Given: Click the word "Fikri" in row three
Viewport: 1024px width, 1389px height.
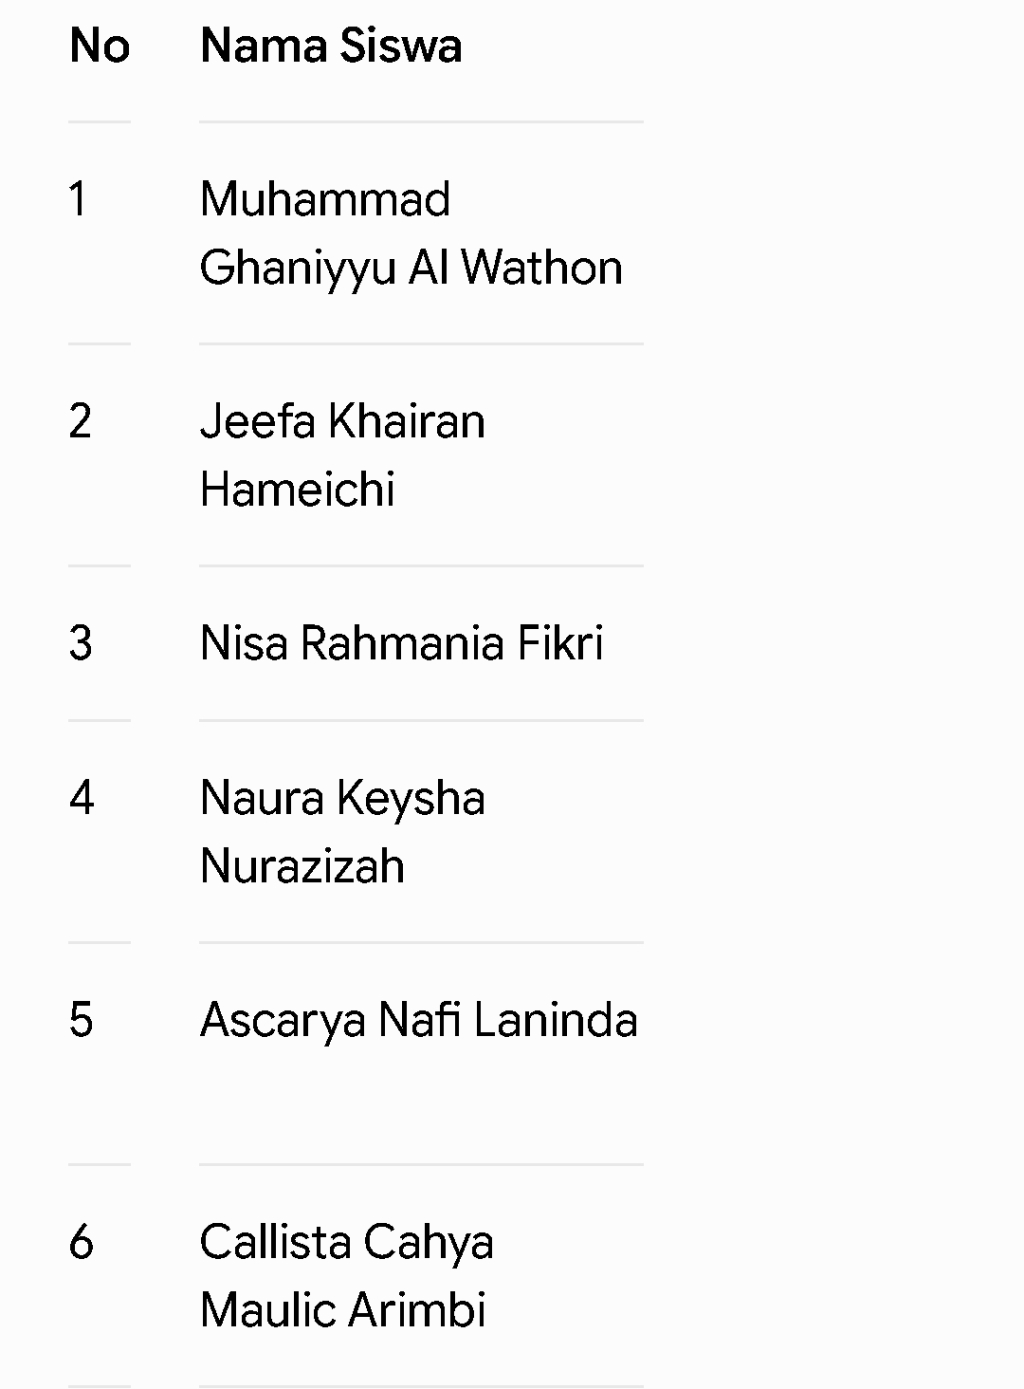Looking at the screenshot, I should pyautogui.click(x=560, y=643).
